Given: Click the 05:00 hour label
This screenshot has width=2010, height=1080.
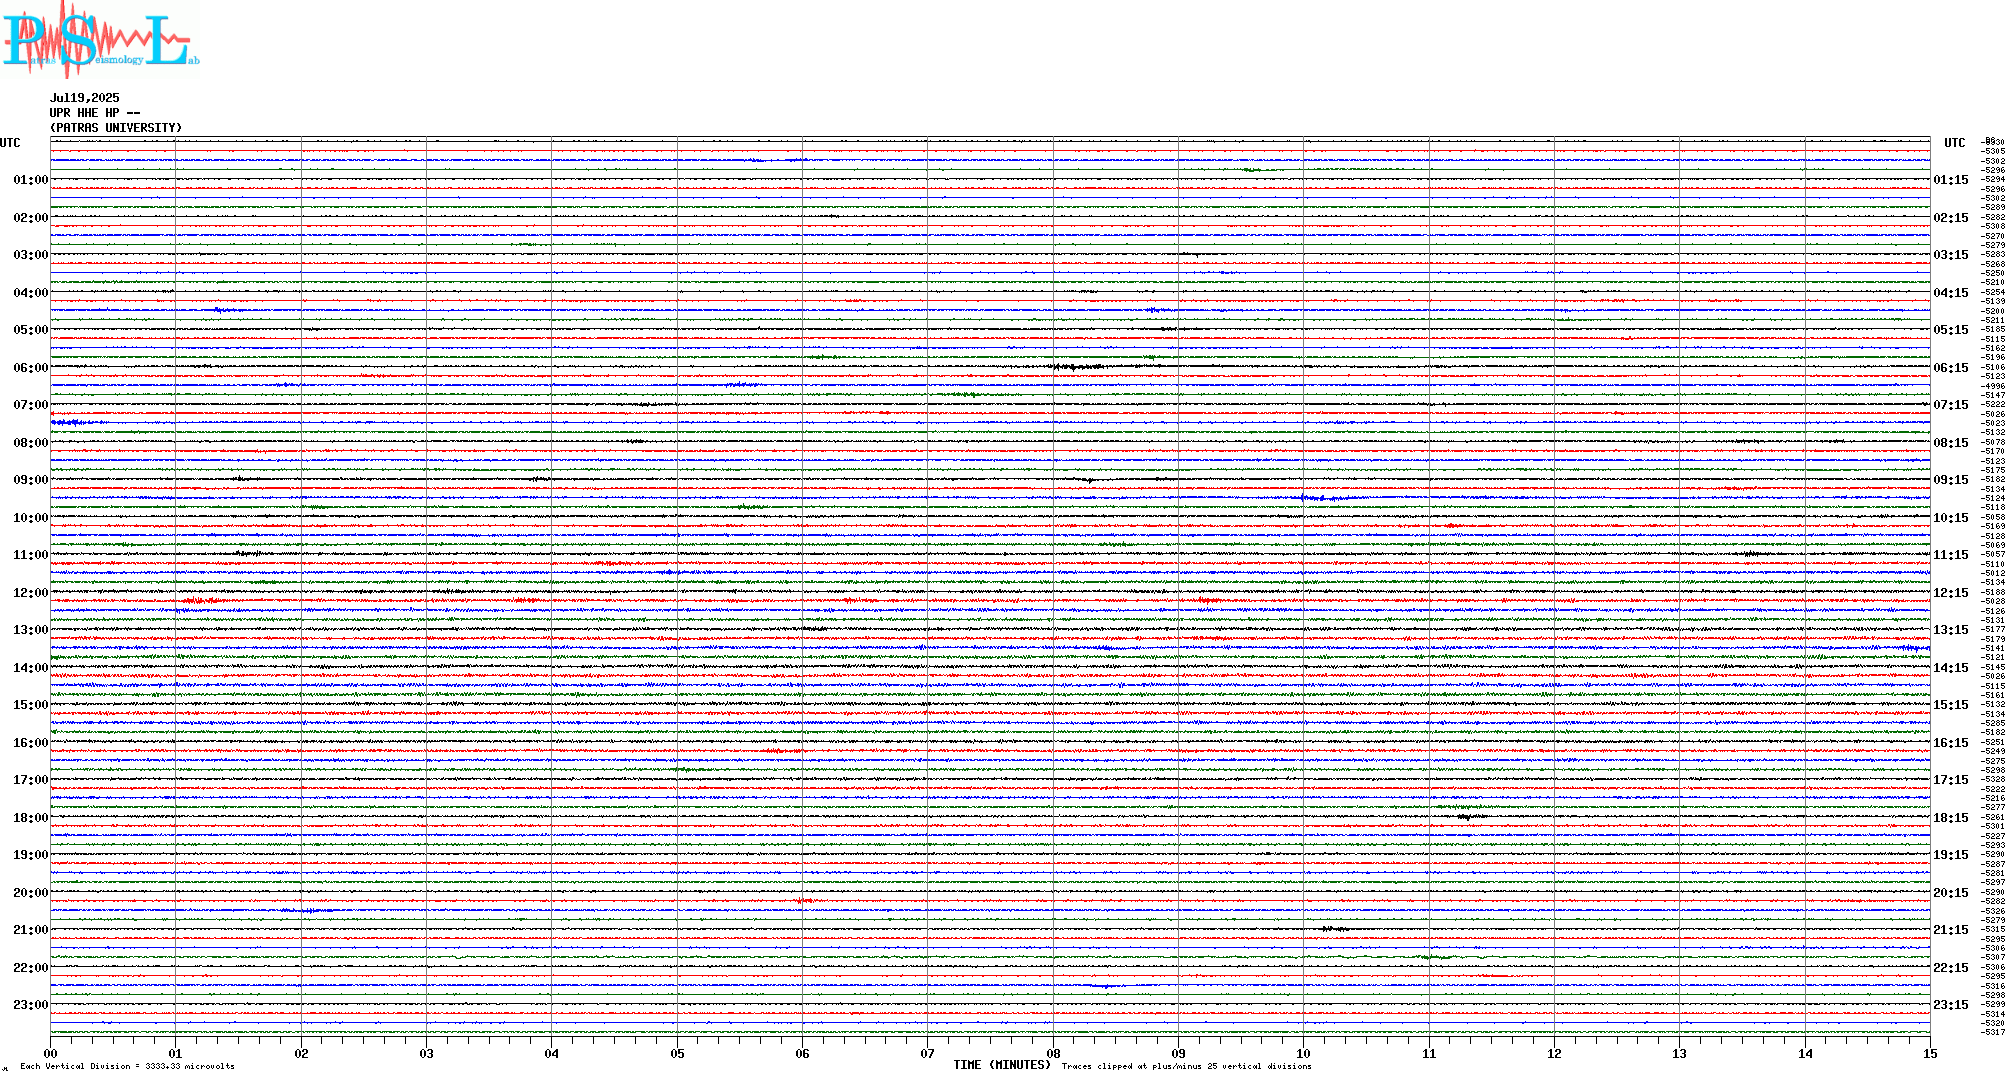Looking at the screenshot, I should click(x=30, y=330).
